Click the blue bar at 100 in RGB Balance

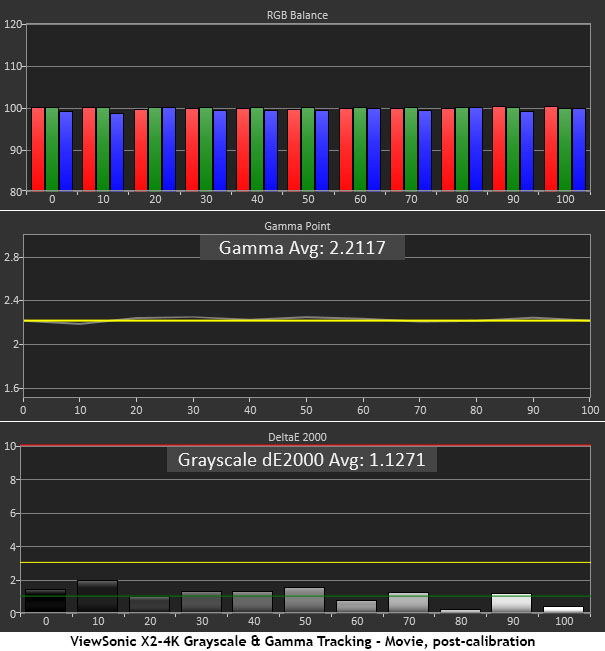579,149
